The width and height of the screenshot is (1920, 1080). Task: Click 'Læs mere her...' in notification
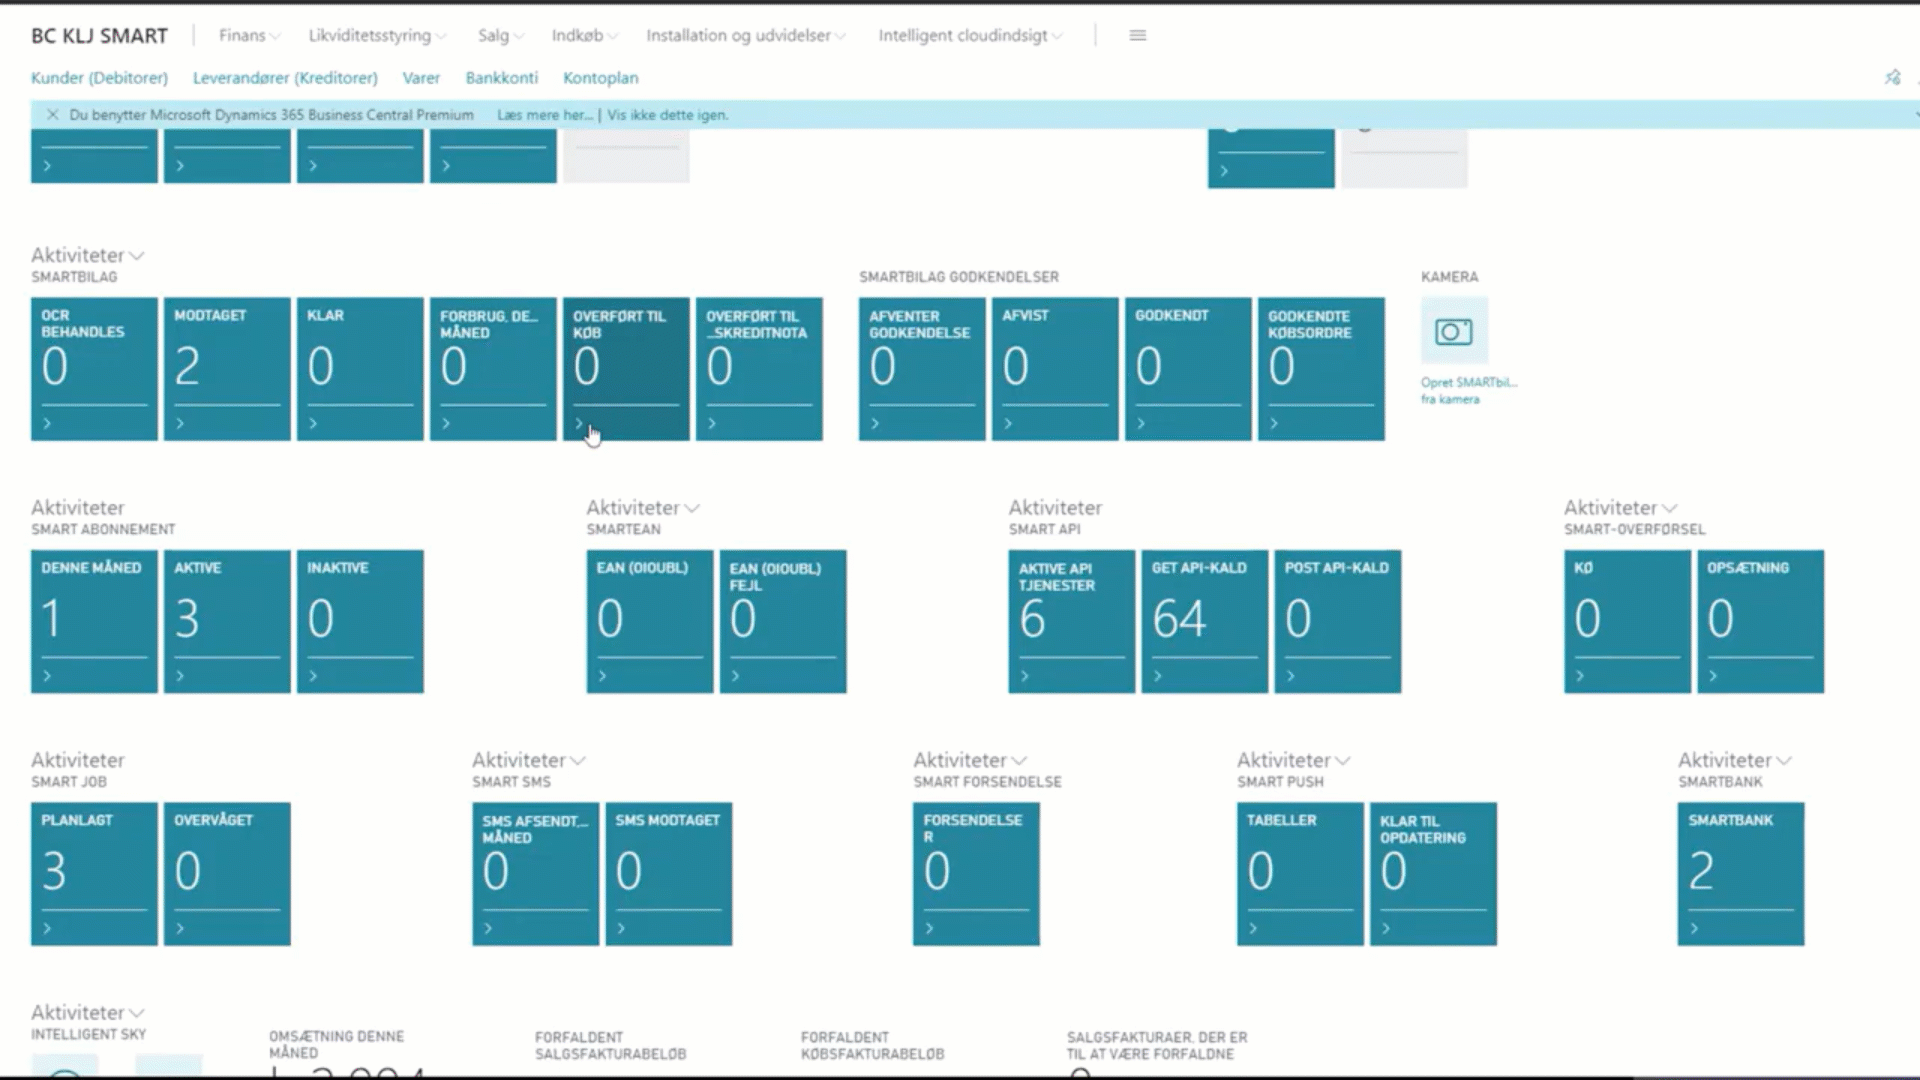tap(543, 115)
